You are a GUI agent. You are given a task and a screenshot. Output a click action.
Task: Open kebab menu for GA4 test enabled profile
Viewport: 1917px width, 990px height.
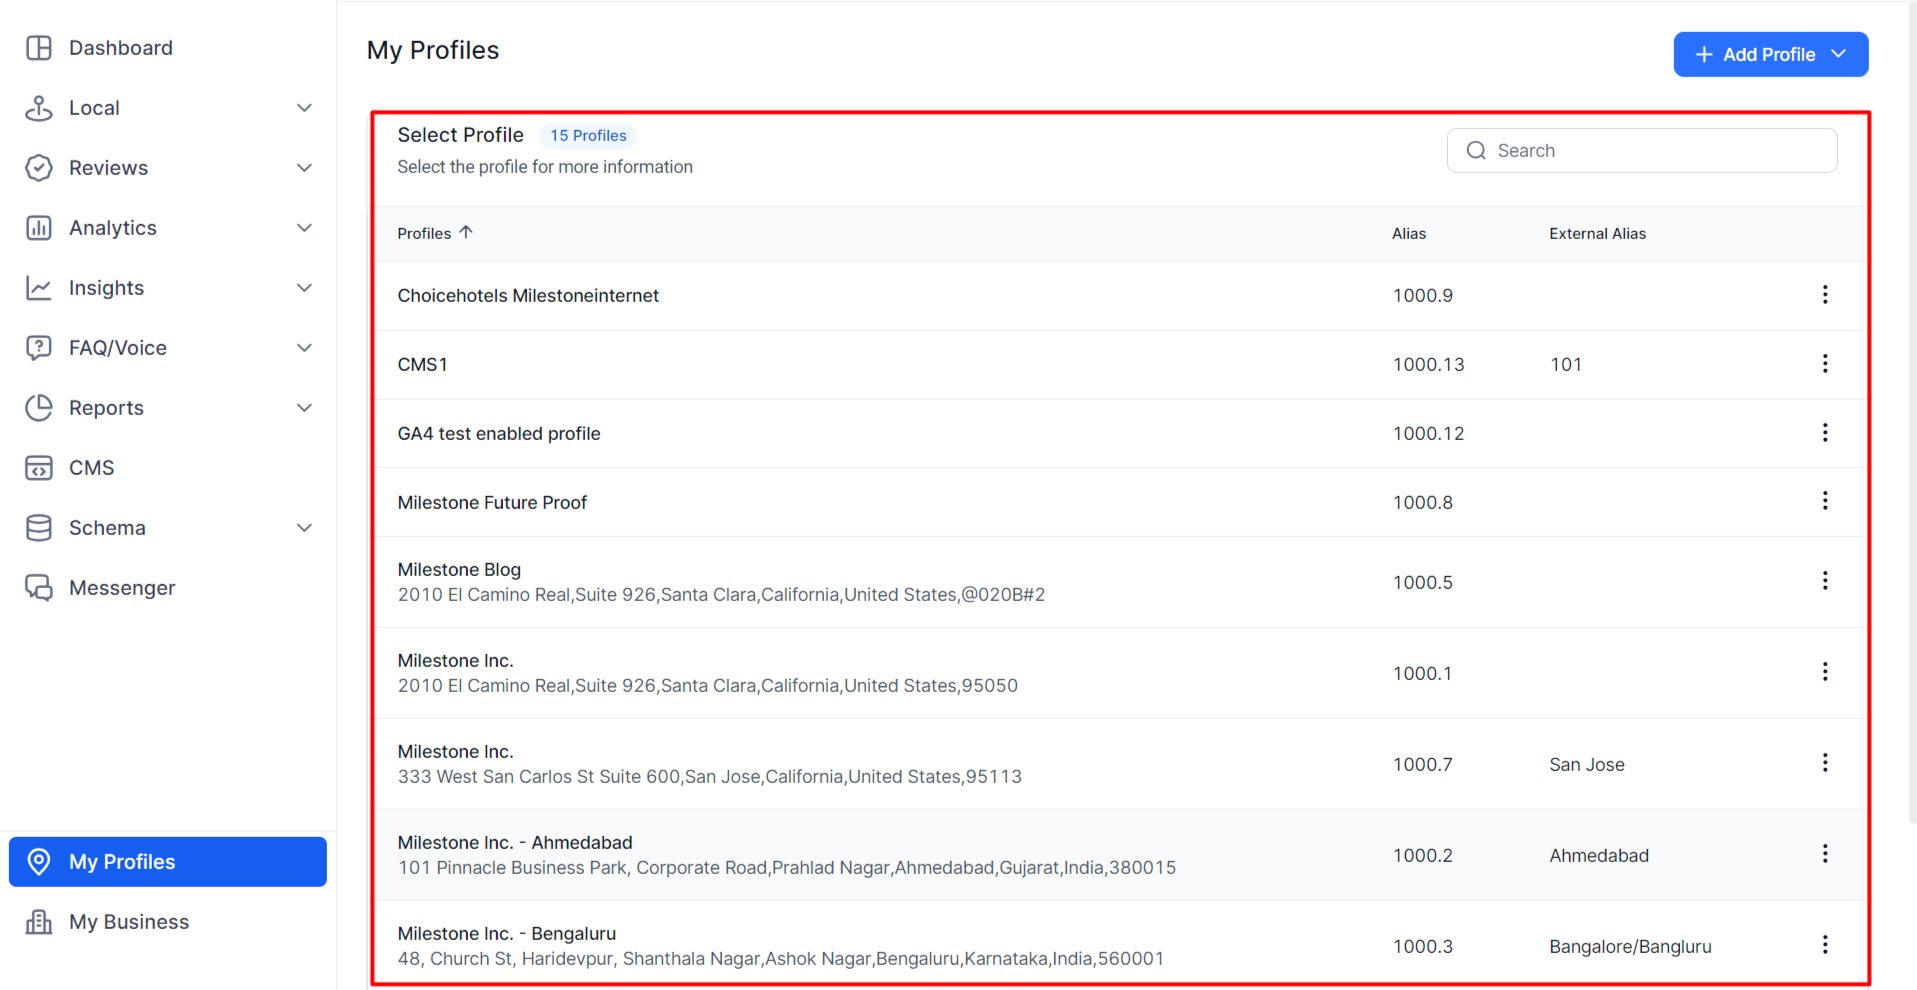[x=1825, y=433]
